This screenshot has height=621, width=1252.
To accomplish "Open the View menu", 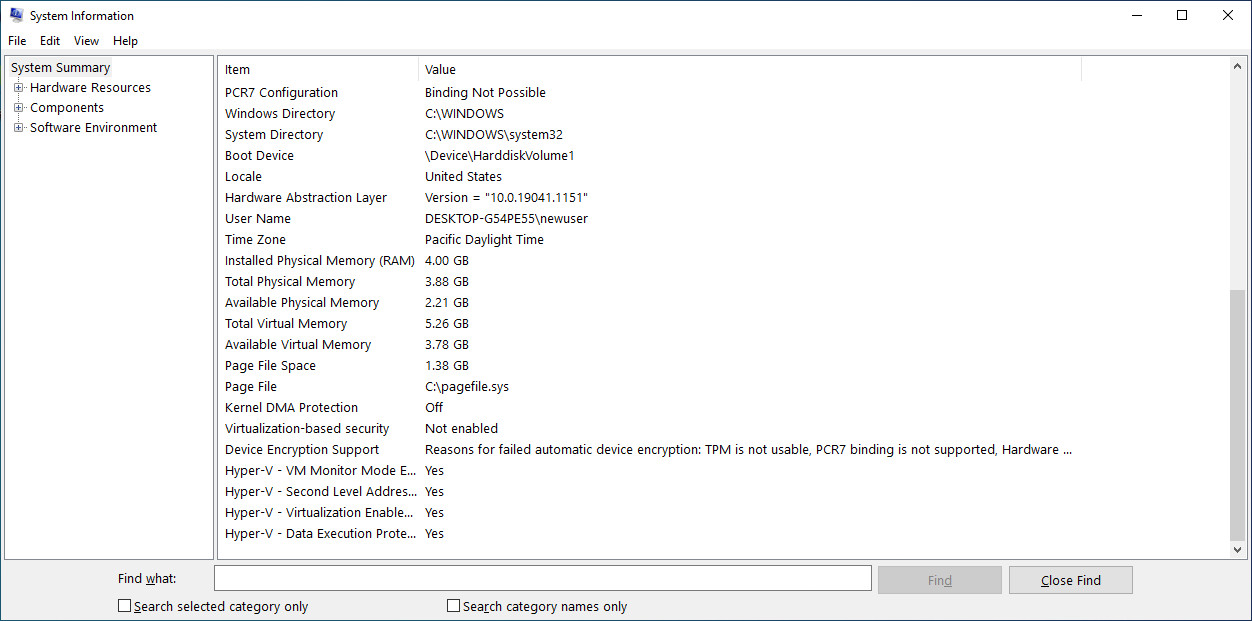I will [x=87, y=41].
